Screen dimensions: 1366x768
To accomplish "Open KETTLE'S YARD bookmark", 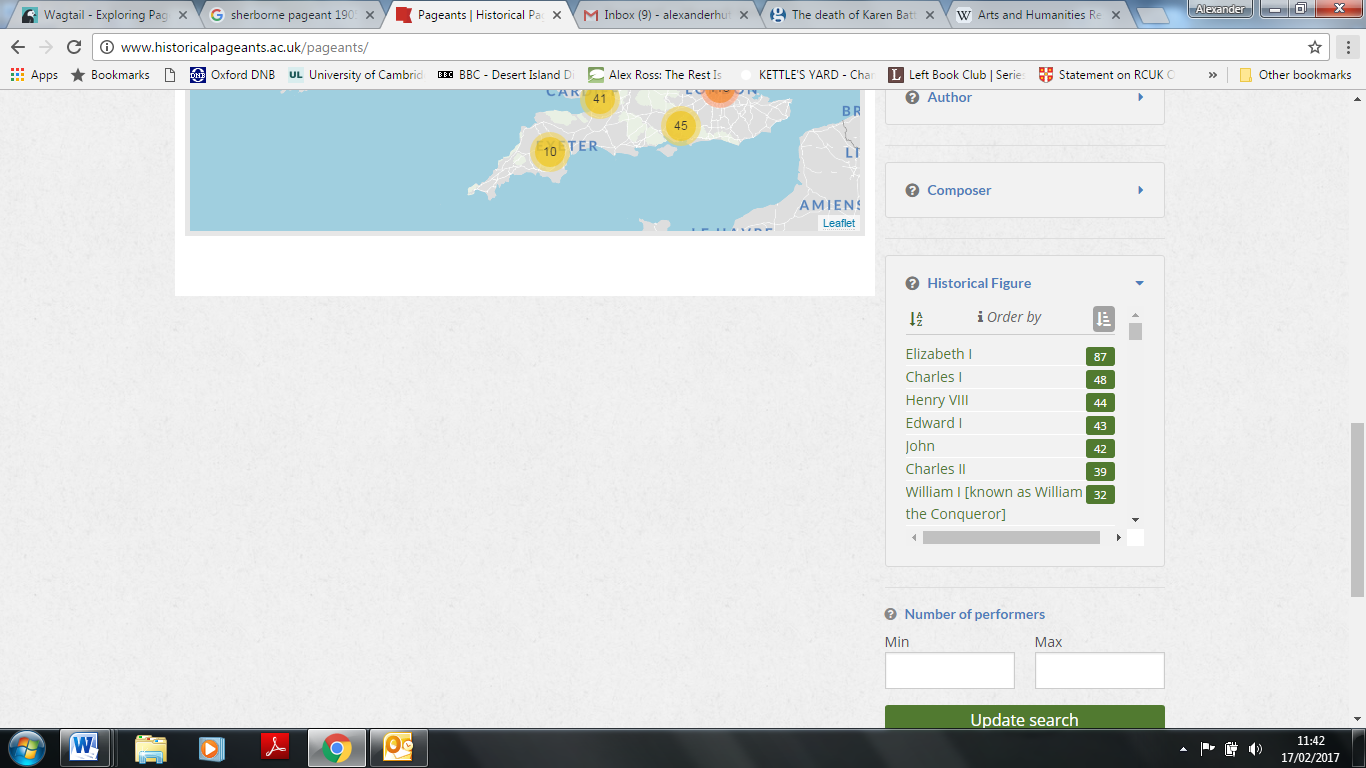I will 805,75.
